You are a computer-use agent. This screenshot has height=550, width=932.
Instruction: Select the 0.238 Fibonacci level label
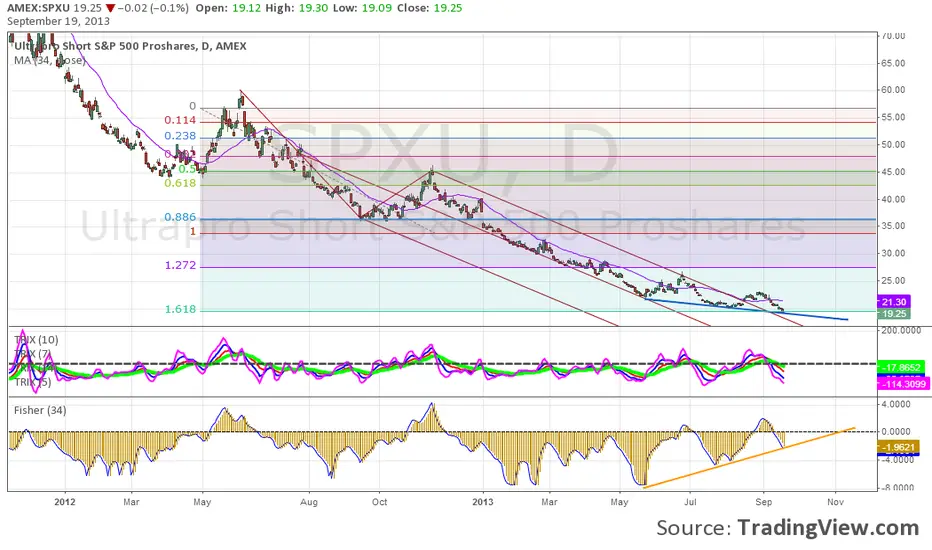(180, 136)
